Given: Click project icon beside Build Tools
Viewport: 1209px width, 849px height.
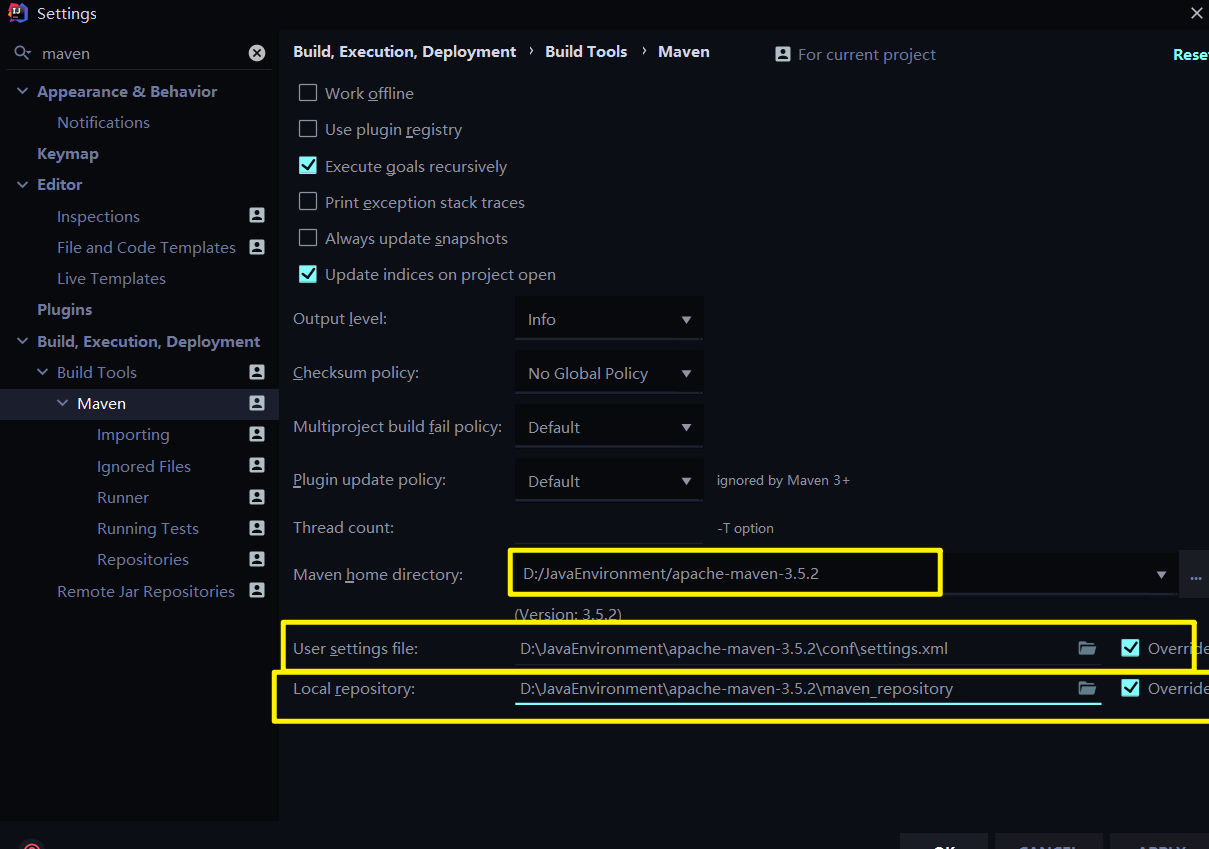Looking at the screenshot, I should click(257, 372).
